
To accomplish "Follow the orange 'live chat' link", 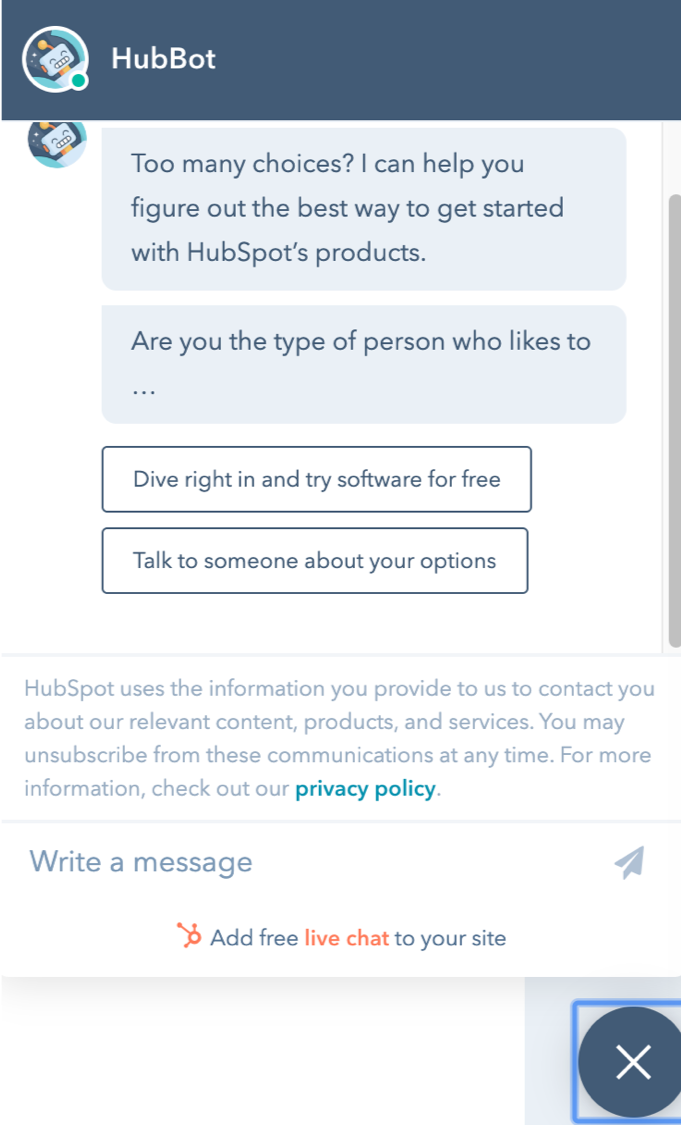I will tap(347, 938).
